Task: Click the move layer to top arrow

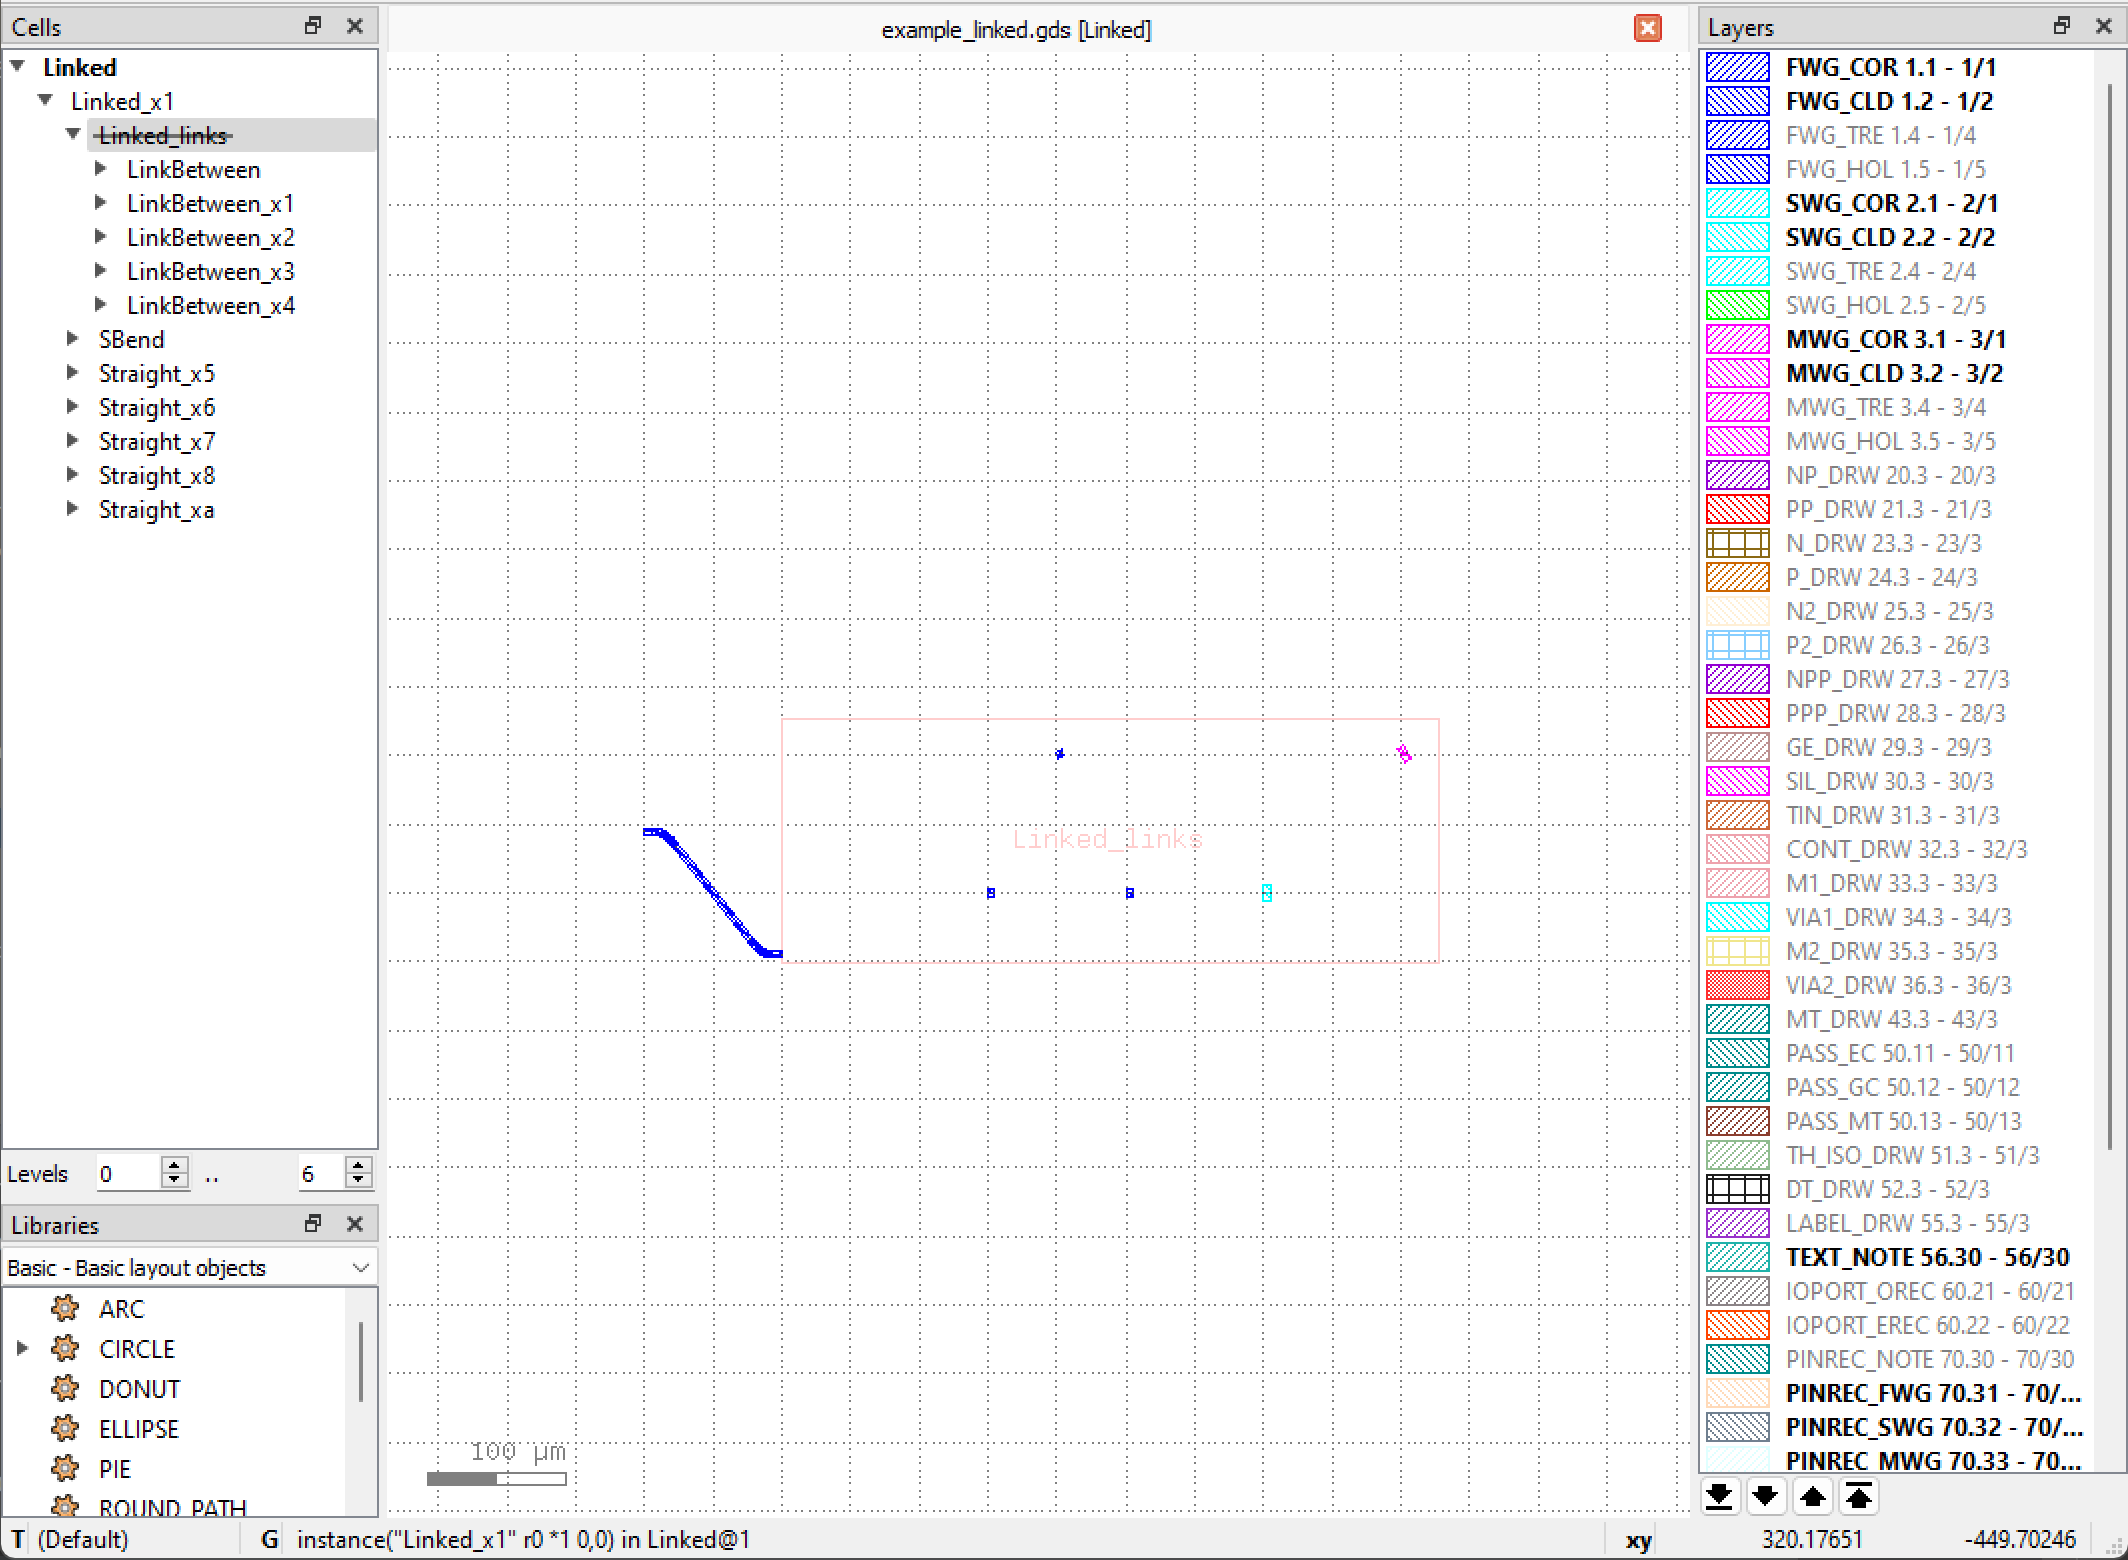Action: pos(1858,1496)
